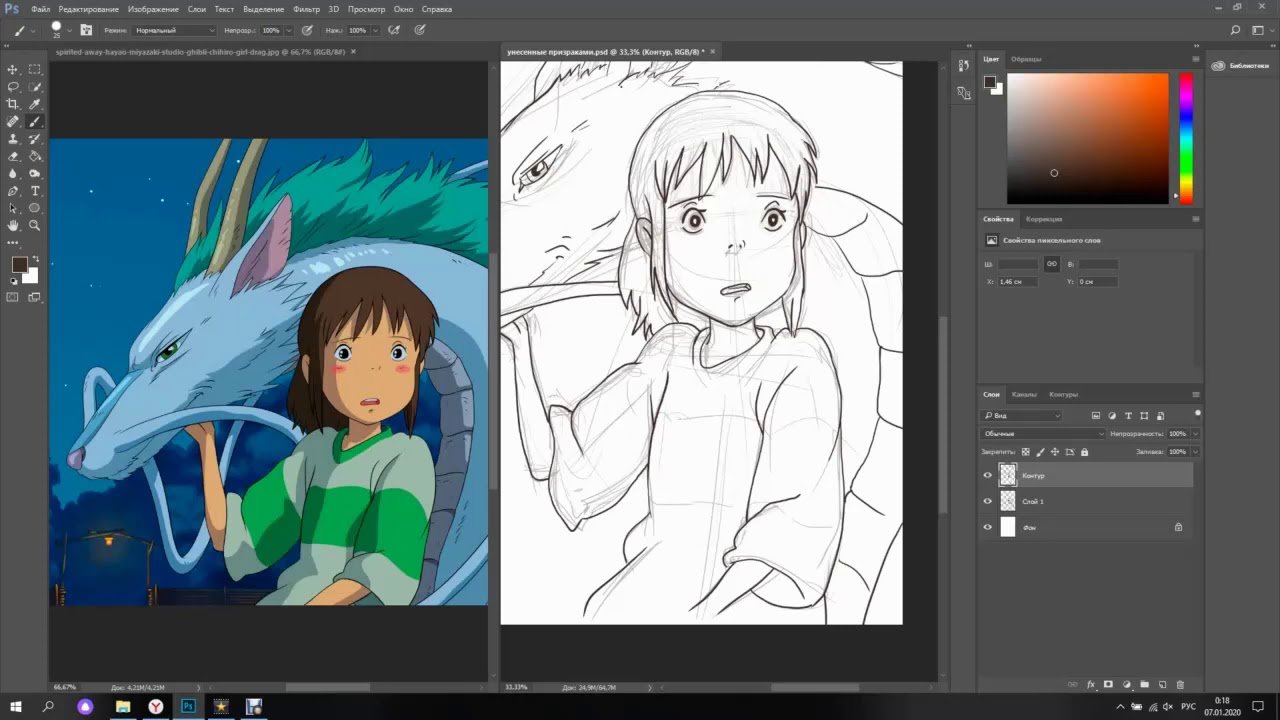Toggle pressure for brush size
Image resolution: width=1280 pixels, height=720 pixels.
(x=419, y=31)
